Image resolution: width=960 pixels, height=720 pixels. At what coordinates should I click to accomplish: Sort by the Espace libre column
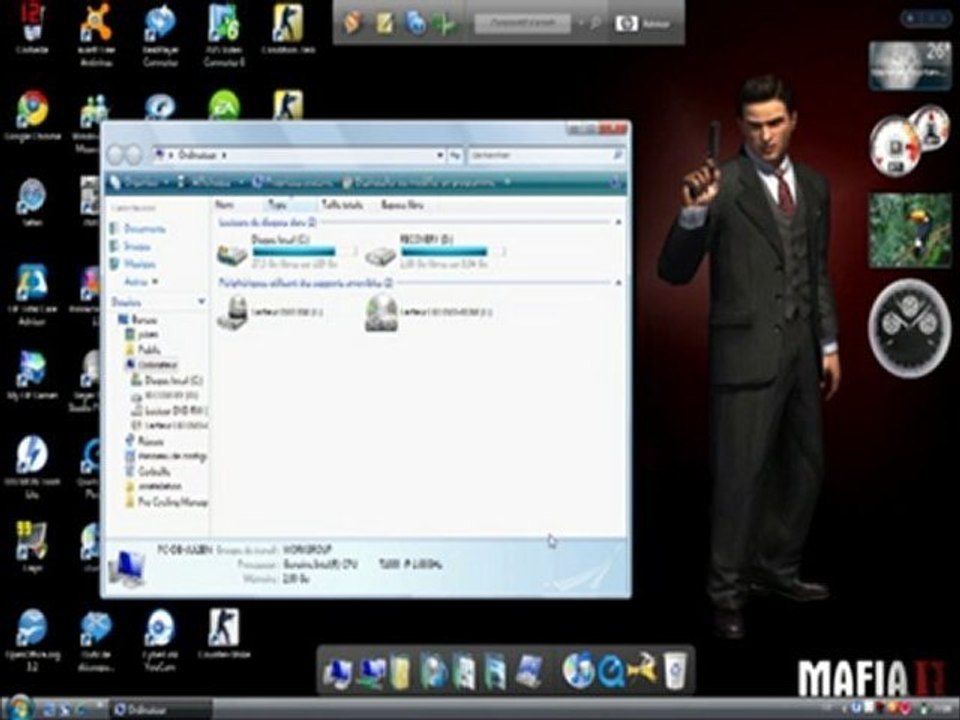click(x=402, y=204)
